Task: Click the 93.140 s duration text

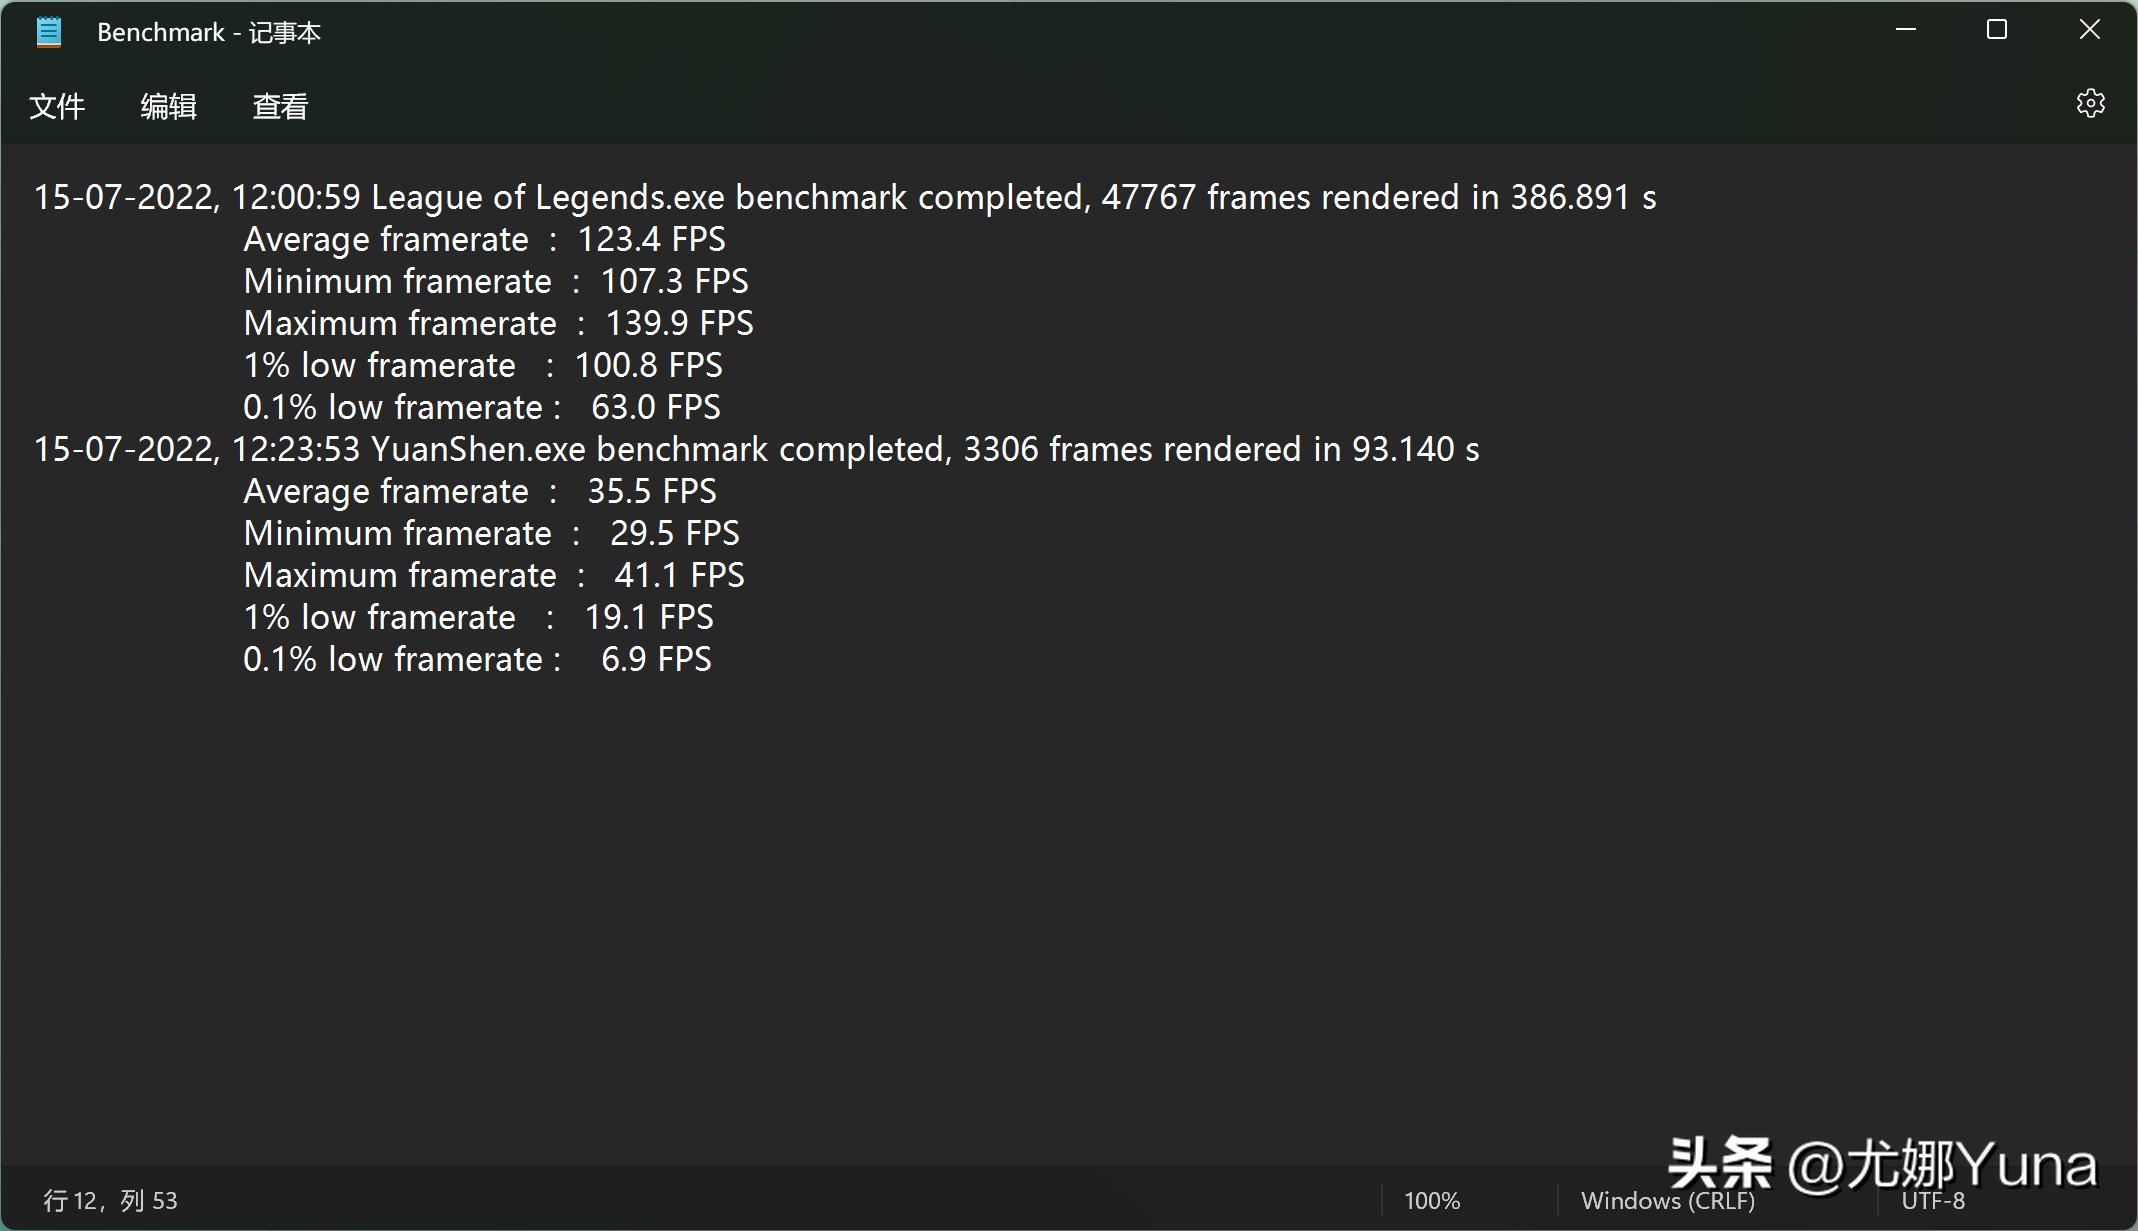Action: (1415, 449)
